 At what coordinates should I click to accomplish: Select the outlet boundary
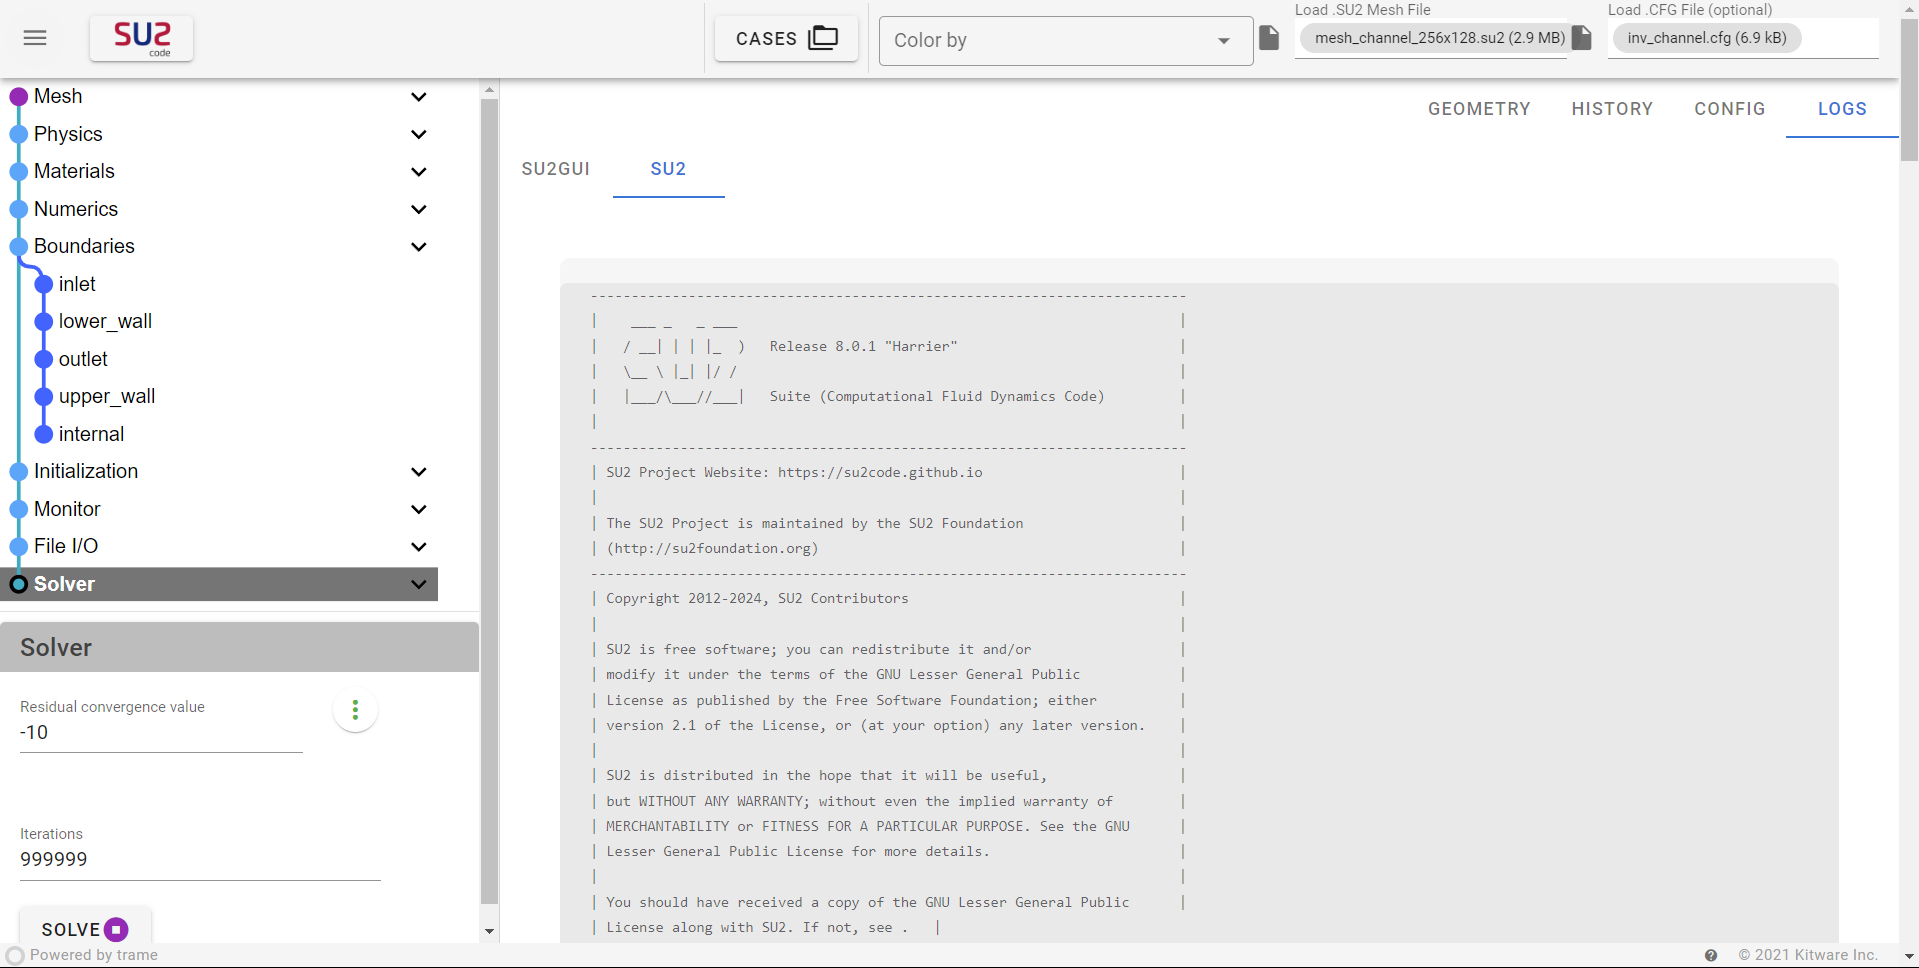click(83, 359)
